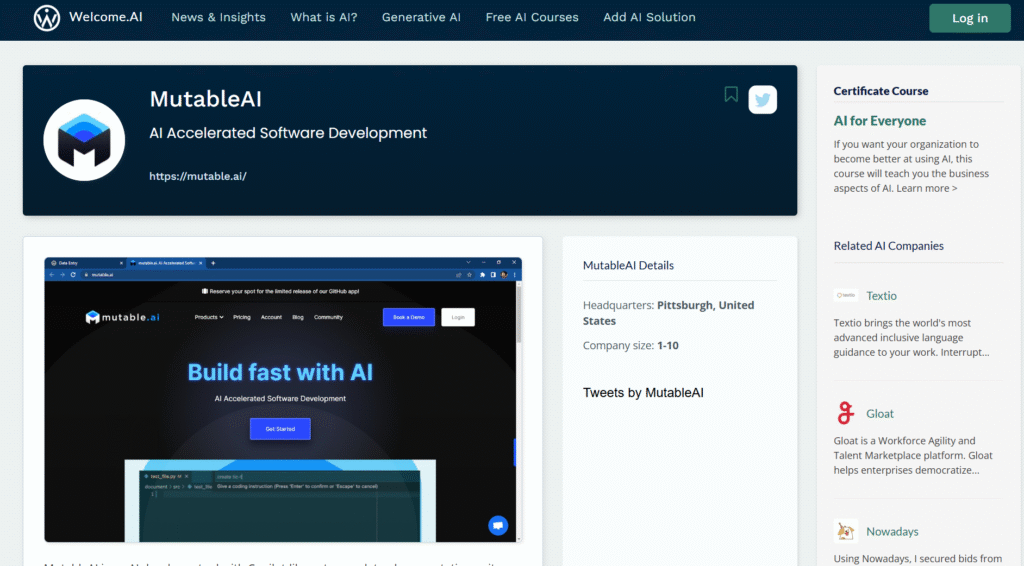
Task: Click the Welcome.AI logo icon
Action: (46, 18)
